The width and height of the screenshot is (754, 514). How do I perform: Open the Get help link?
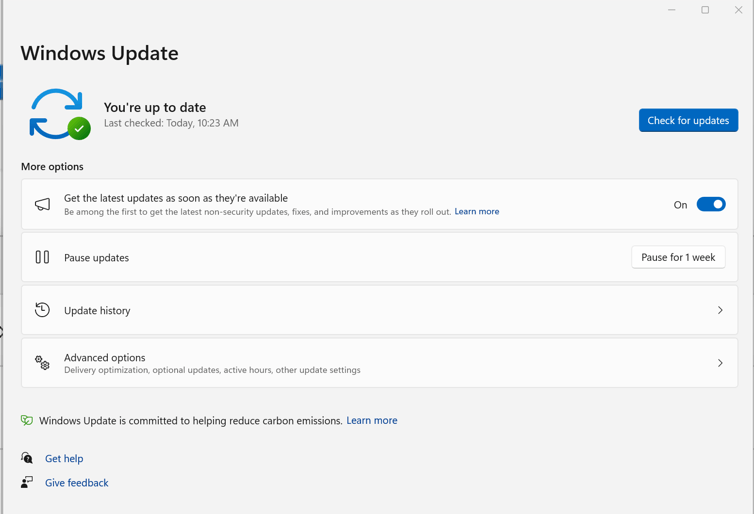click(x=64, y=459)
